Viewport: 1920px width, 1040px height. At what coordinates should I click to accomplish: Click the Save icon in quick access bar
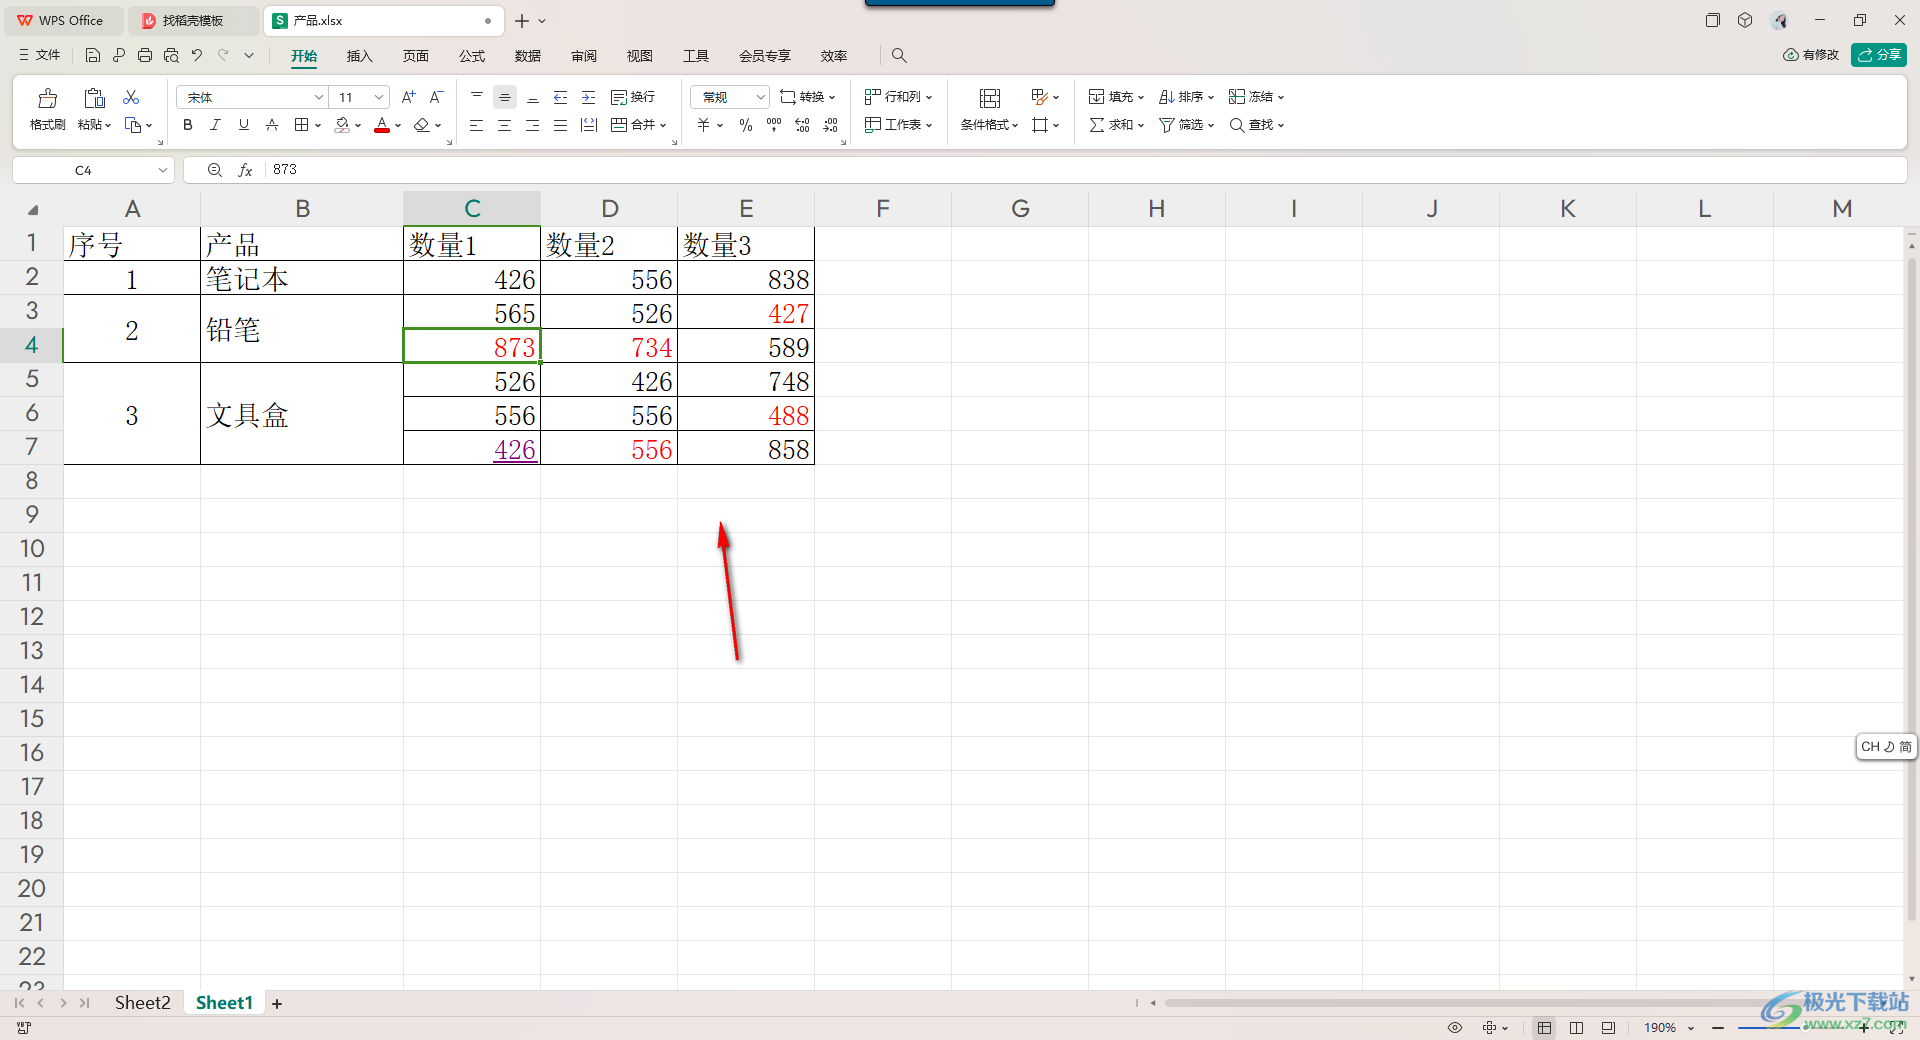pos(92,55)
